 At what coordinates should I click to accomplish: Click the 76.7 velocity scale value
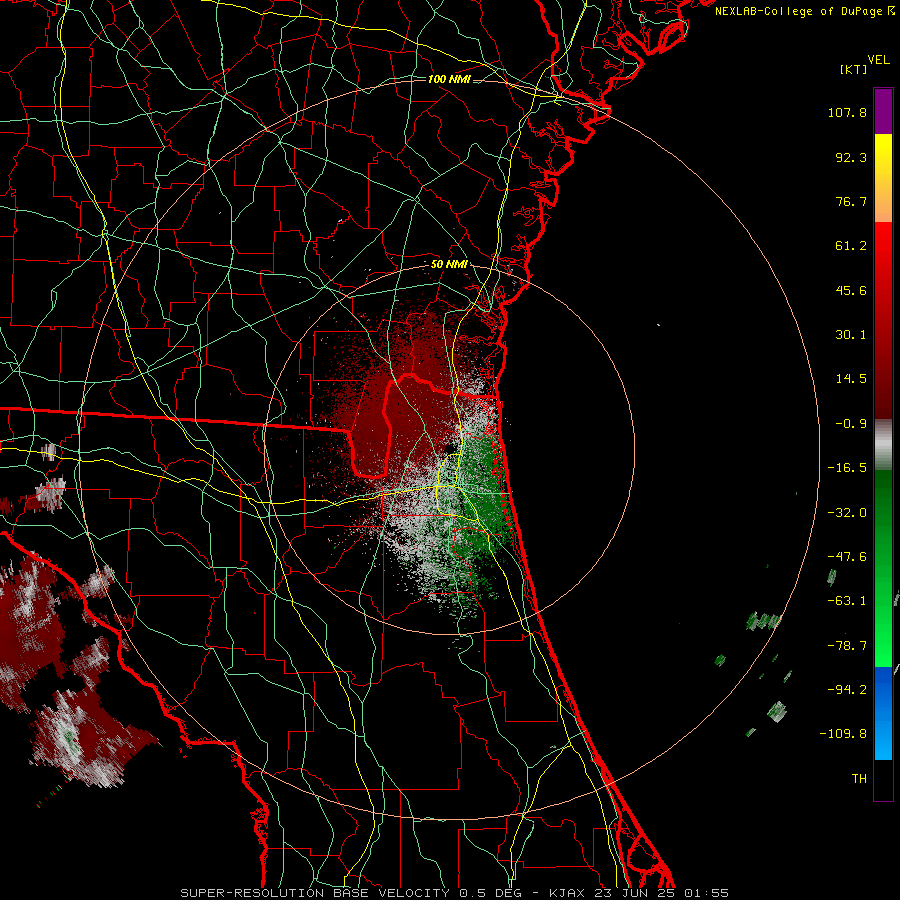tap(851, 201)
